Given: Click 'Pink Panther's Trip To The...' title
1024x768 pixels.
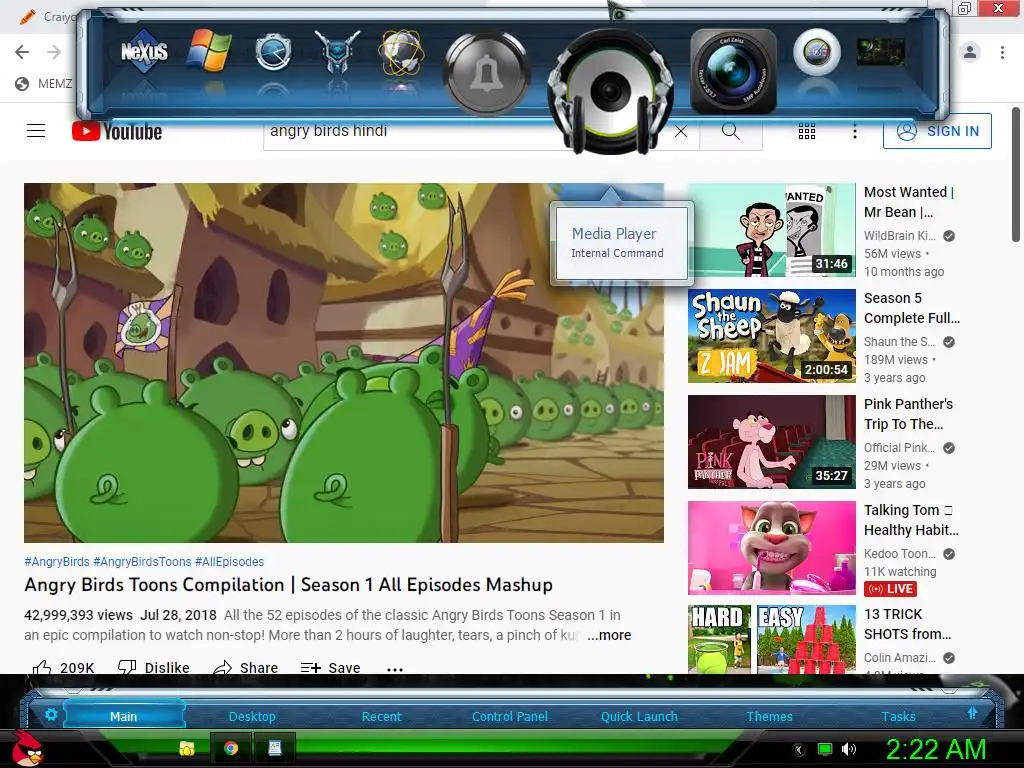Looking at the screenshot, I should (908, 414).
